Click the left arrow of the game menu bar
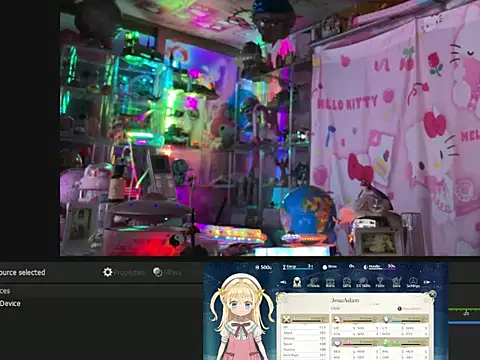The image size is (480, 360). [283, 282]
